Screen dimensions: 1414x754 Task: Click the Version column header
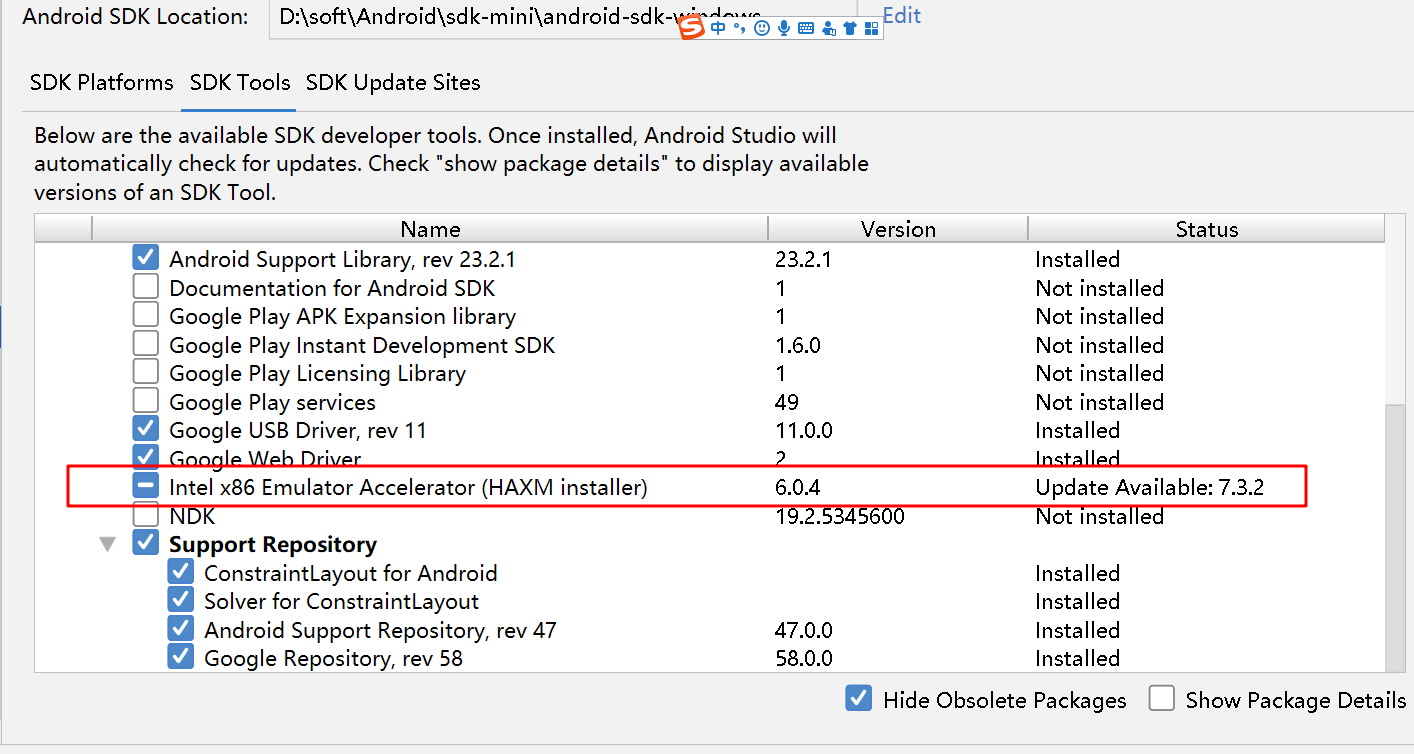[897, 229]
